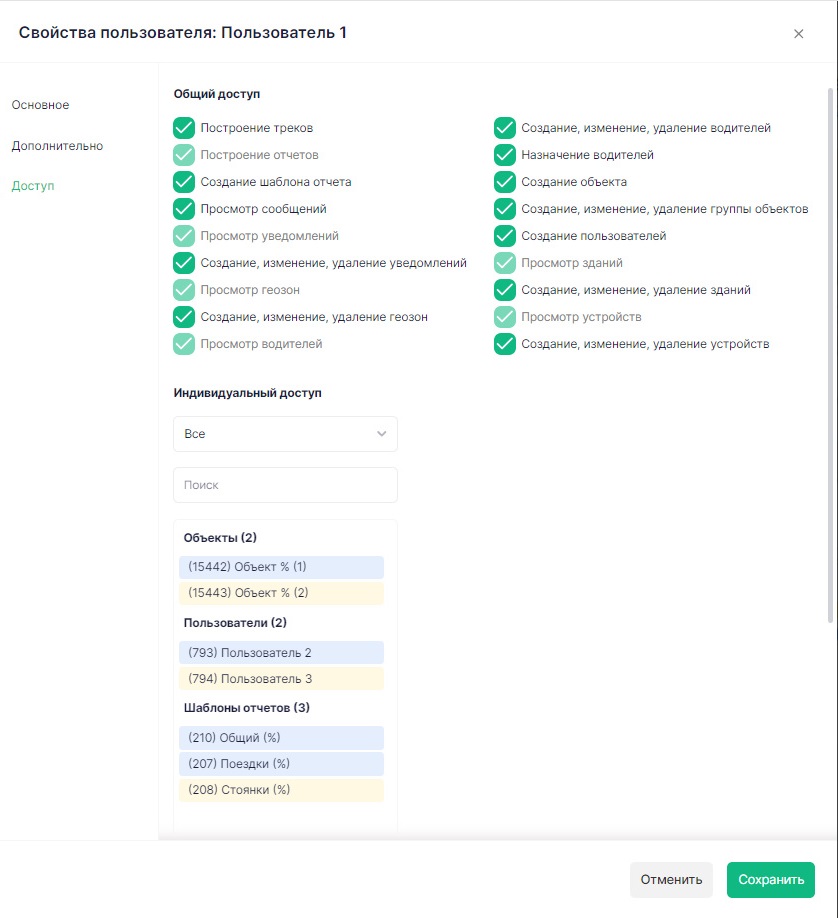
Task: Save changes with Сохранить button
Action: pyautogui.click(x=771, y=879)
